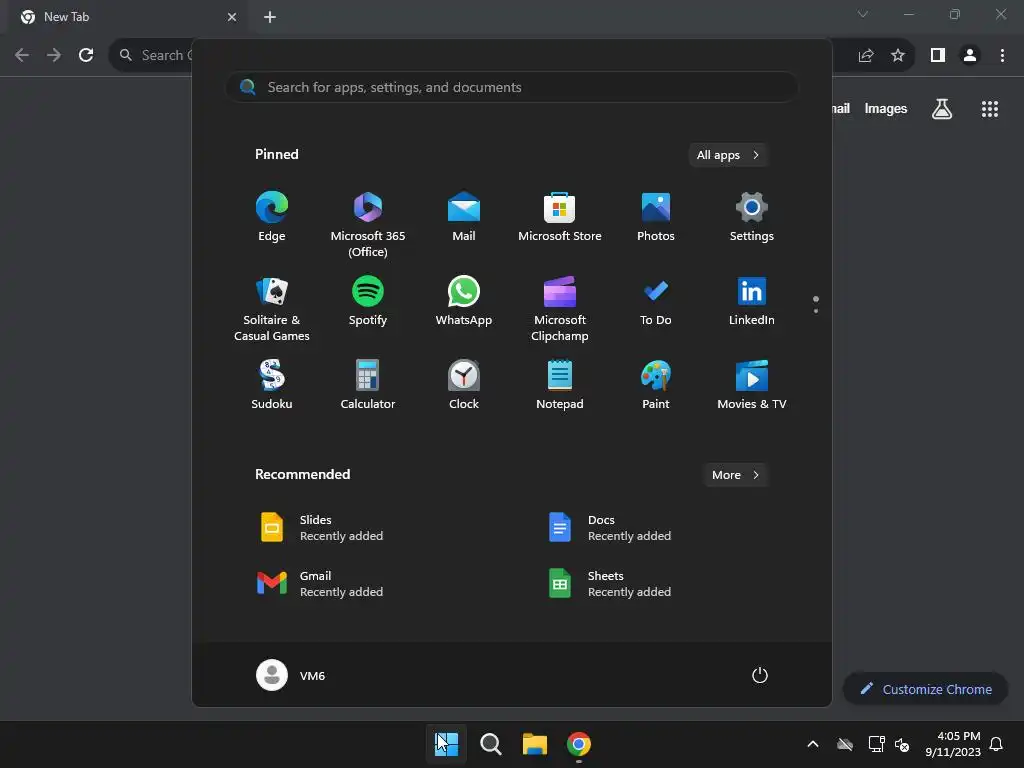
Task: Open File Explorer from taskbar
Action: pyautogui.click(x=535, y=744)
